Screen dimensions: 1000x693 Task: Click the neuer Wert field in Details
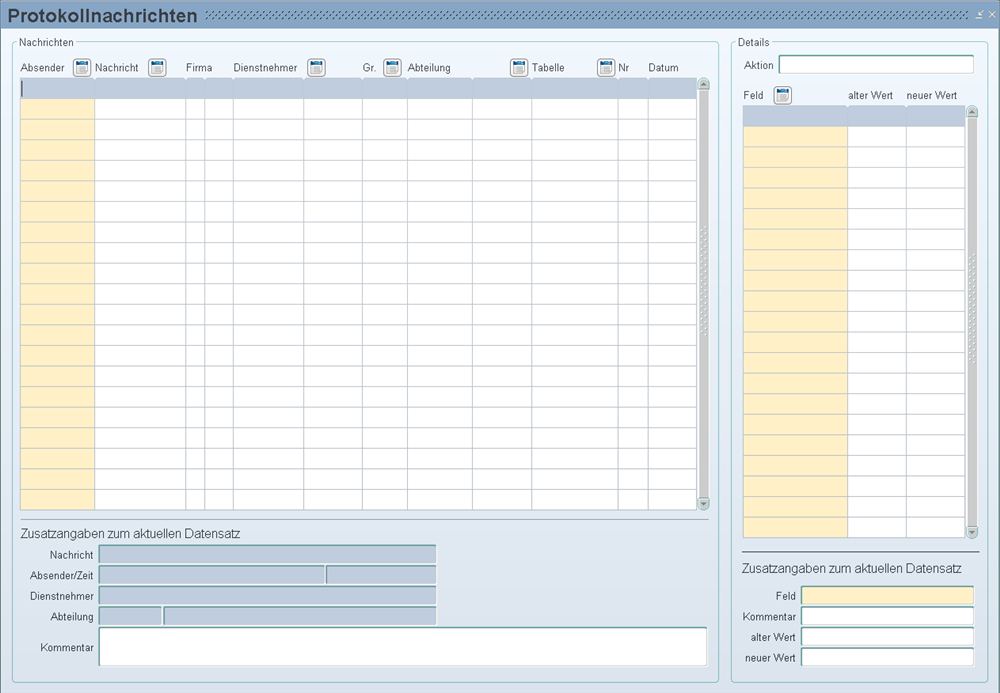click(887, 657)
